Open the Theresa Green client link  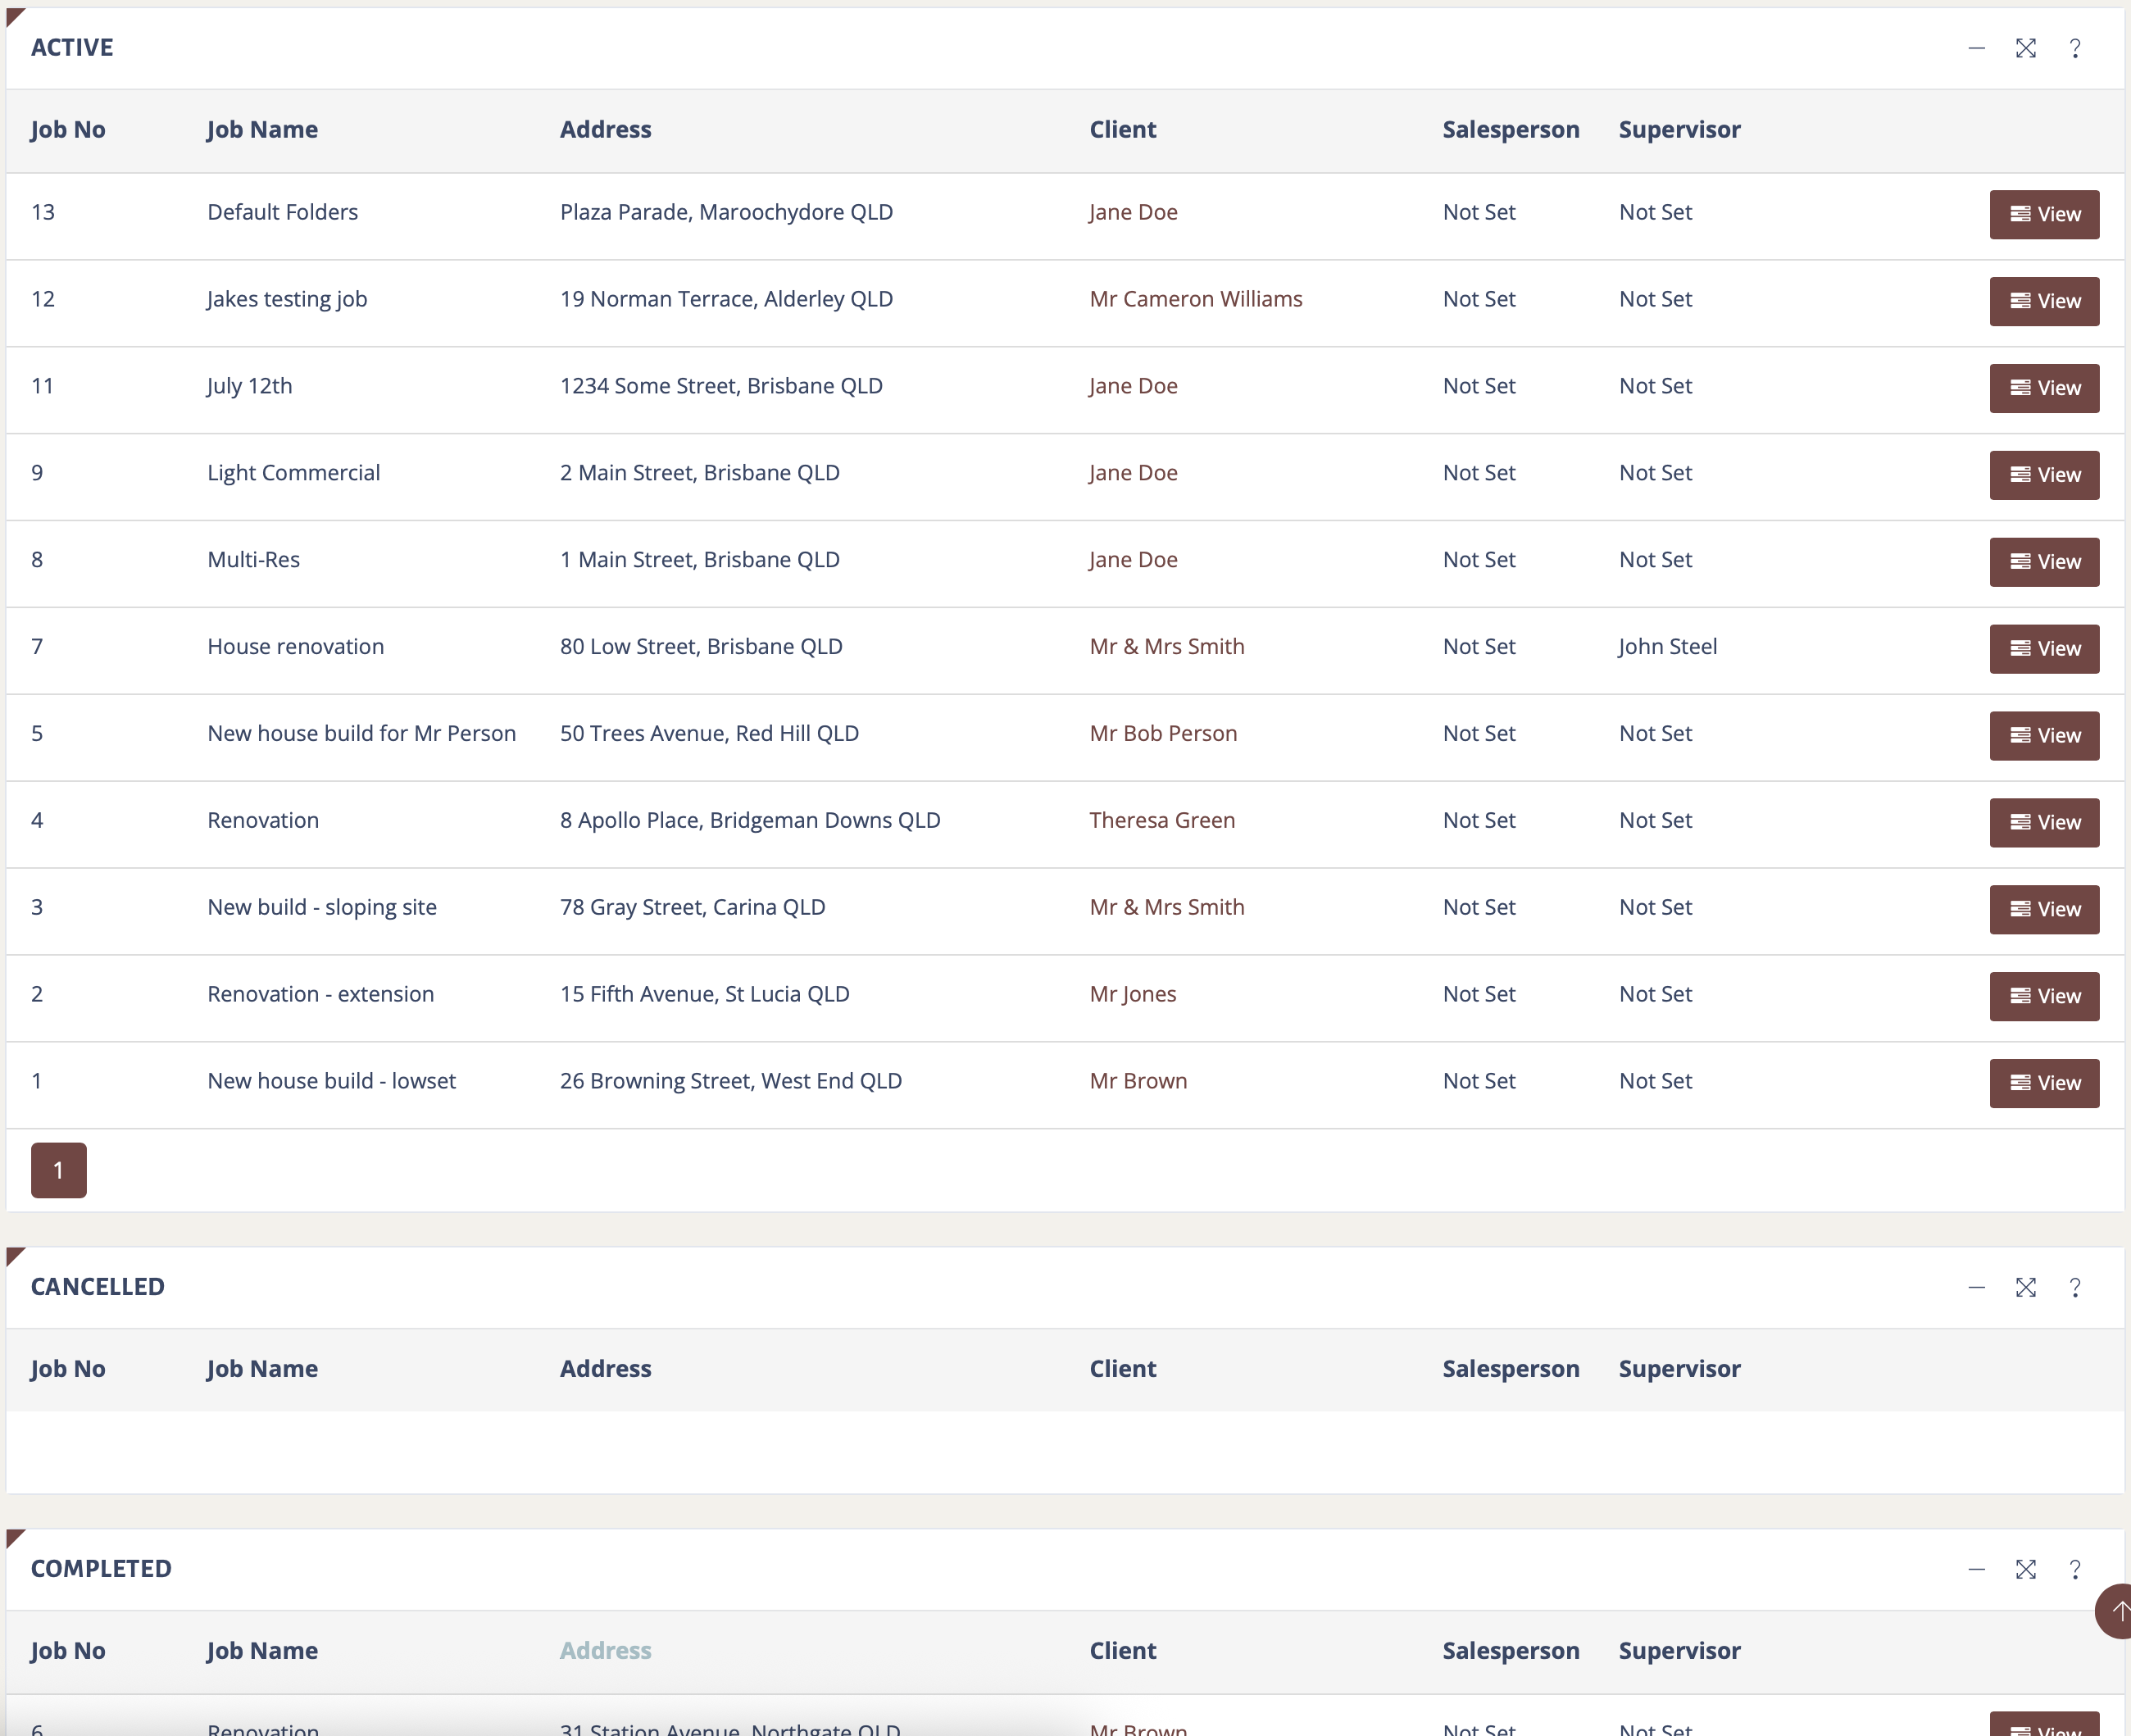coord(1161,820)
